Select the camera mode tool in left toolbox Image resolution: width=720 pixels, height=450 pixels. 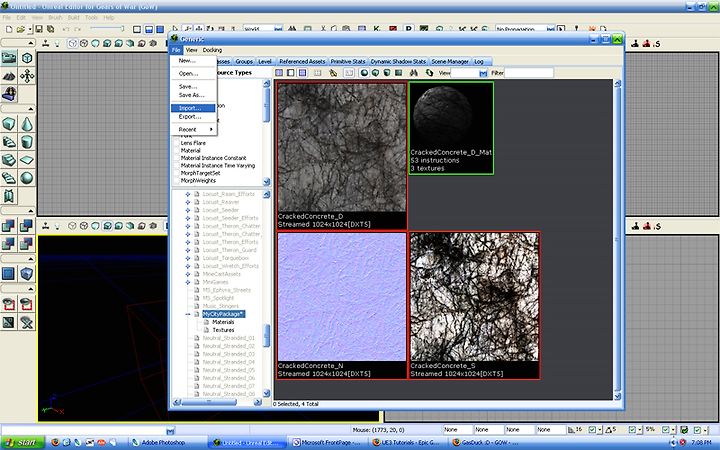click(9, 58)
